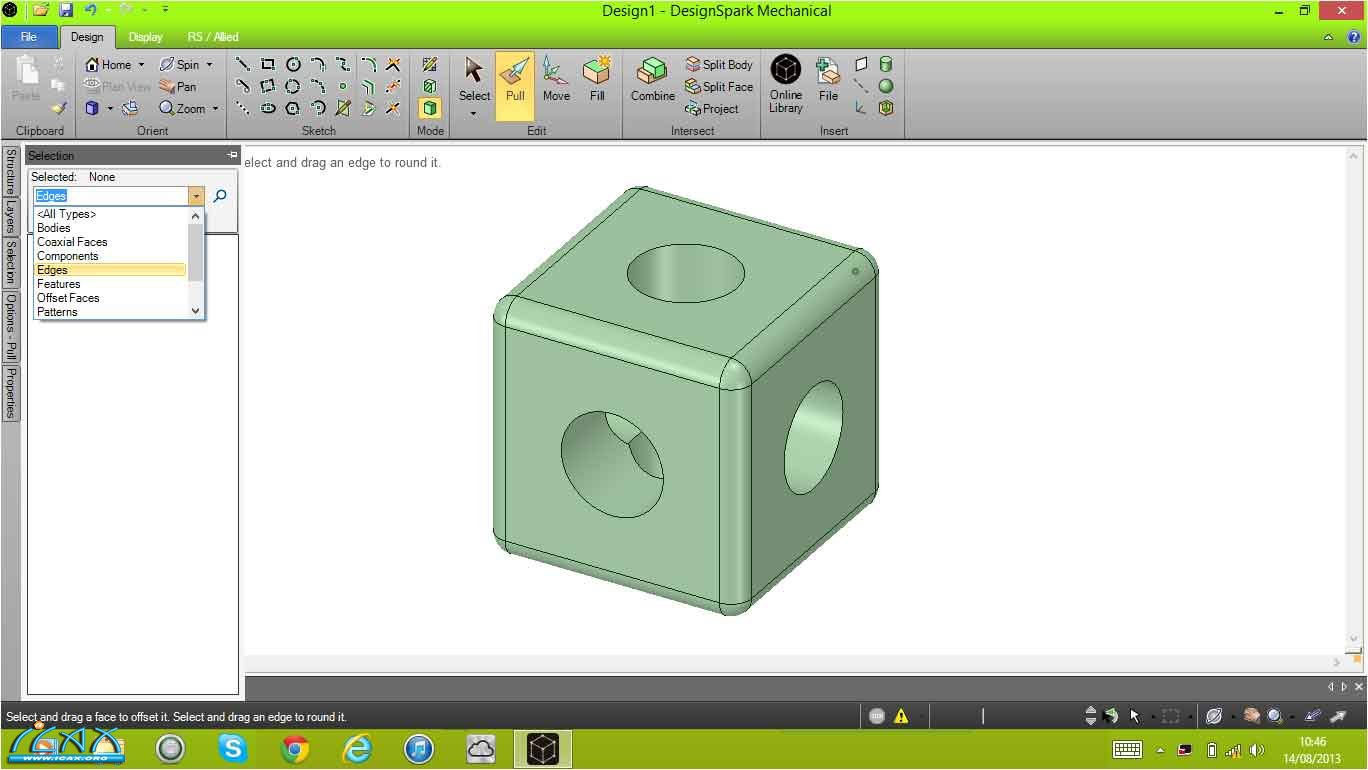The width and height of the screenshot is (1368, 770).
Task: Click the search magnifier in Selection panel
Action: pyautogui.click(x=220, y=196)
